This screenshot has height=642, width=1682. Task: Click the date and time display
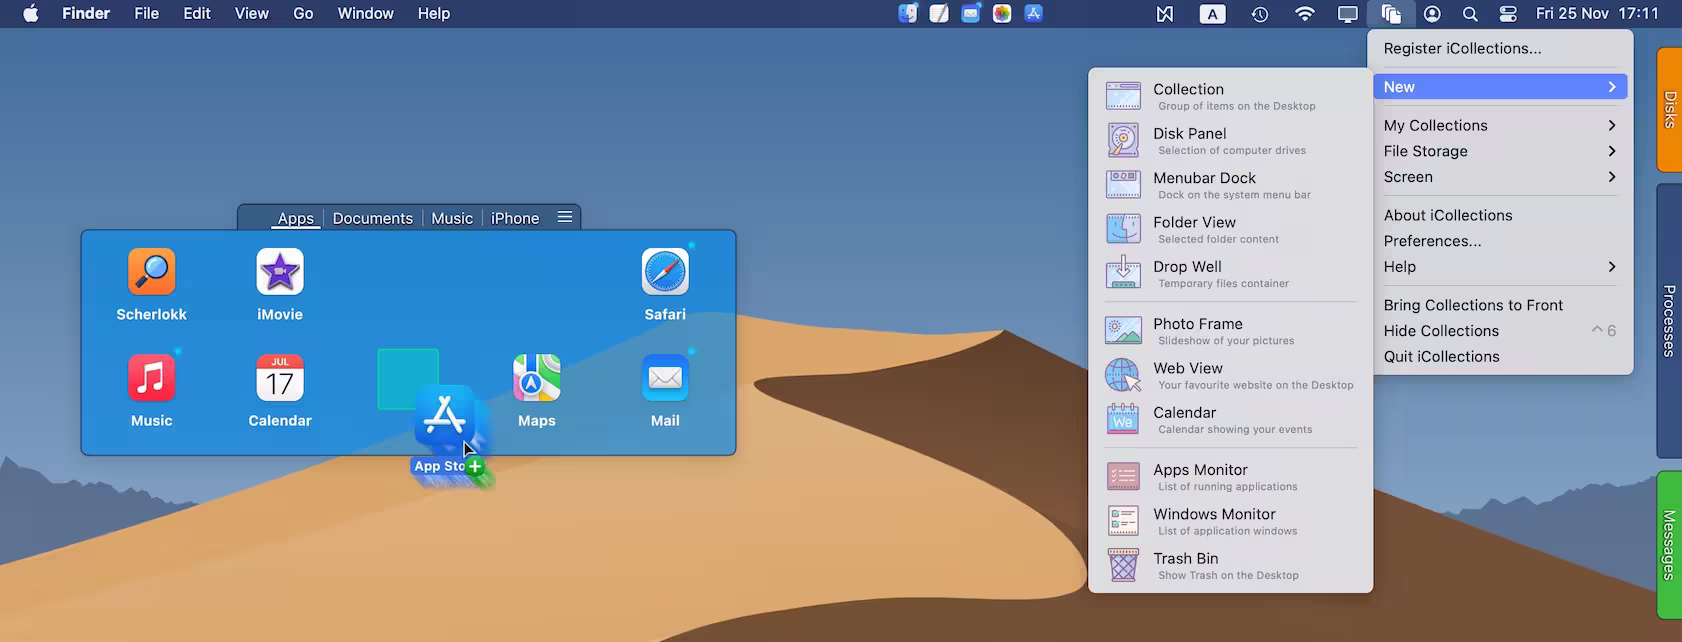(x=1597, y=13)
